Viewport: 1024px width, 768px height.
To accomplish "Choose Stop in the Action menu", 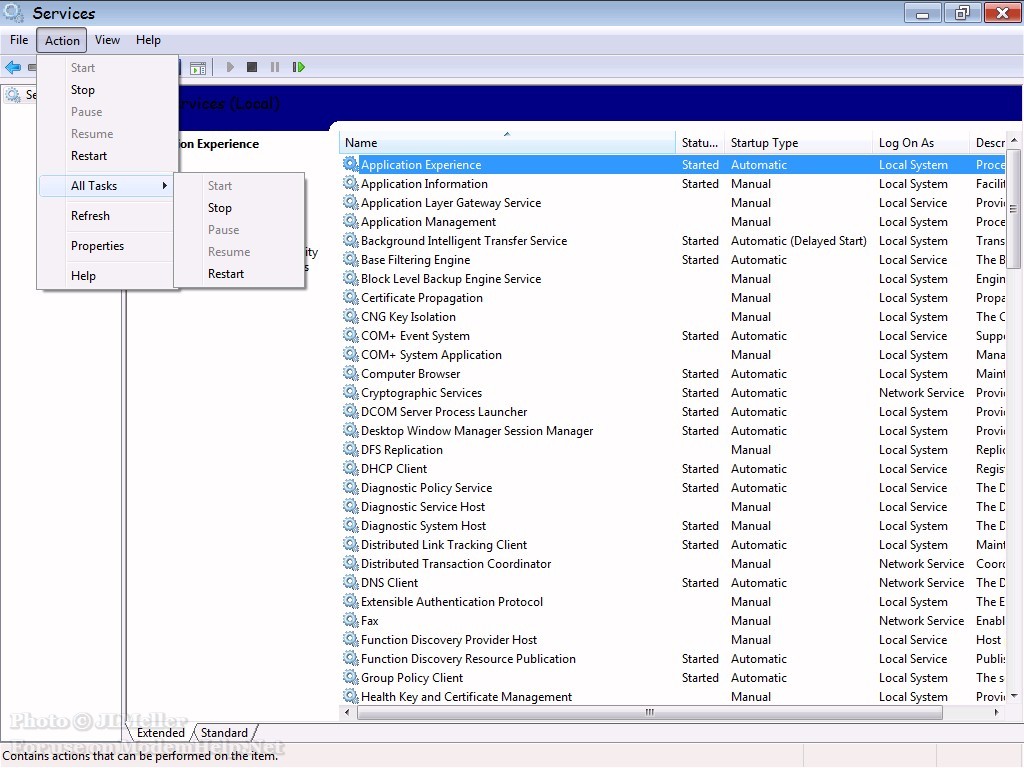I will tap(108, 89).
